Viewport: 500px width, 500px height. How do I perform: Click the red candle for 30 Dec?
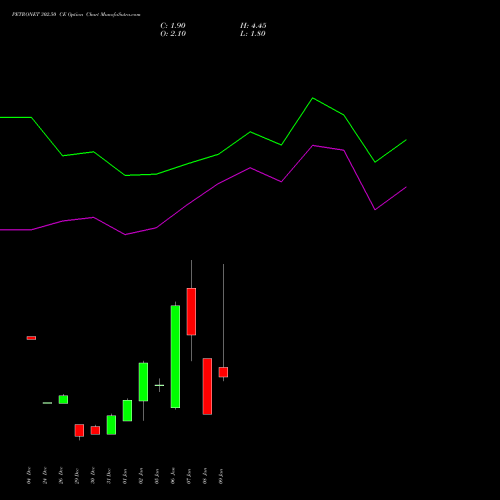[95, 430]
